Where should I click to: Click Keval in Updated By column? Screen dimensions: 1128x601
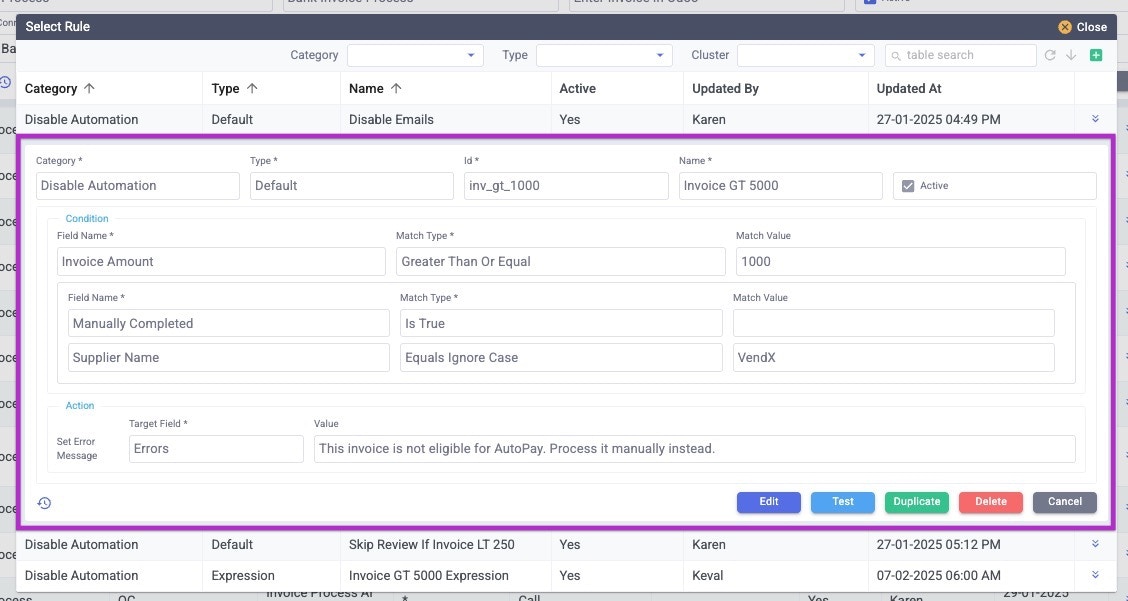point(707,575)
